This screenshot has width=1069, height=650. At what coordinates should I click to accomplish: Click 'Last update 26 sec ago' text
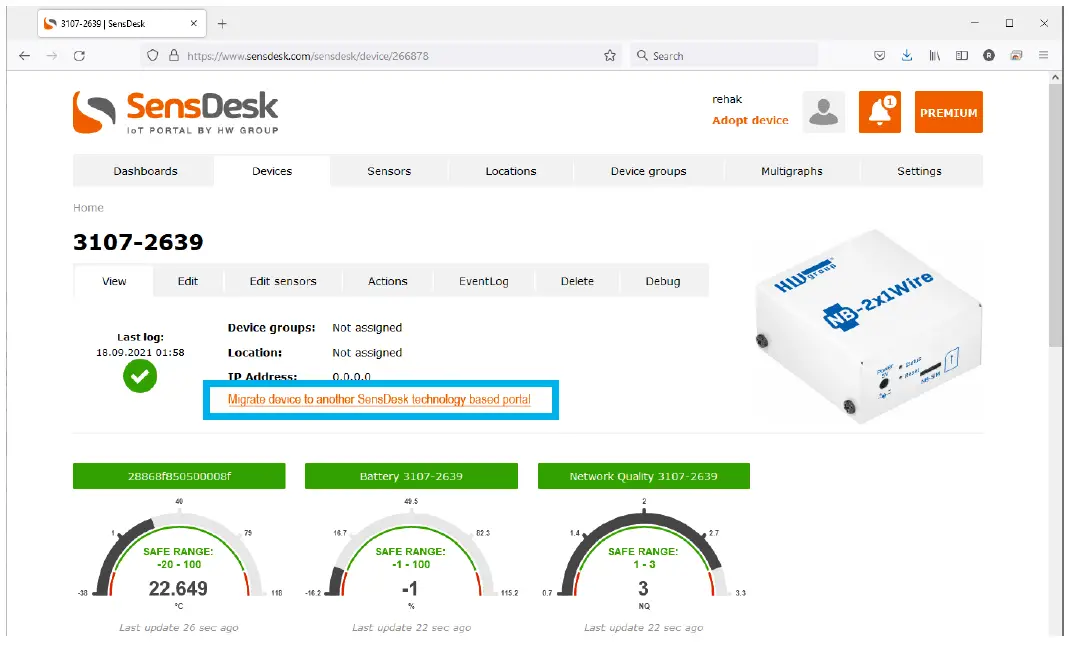(x=179, y=627)
